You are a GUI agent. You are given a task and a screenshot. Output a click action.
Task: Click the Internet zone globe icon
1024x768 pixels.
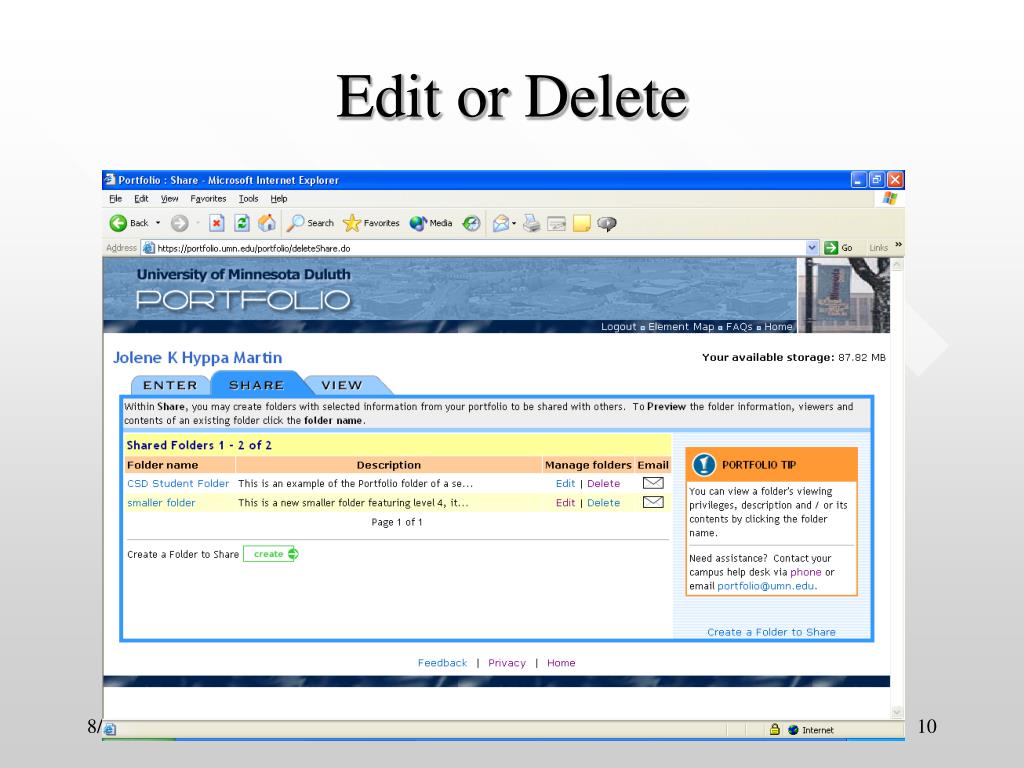pos(793,730)
